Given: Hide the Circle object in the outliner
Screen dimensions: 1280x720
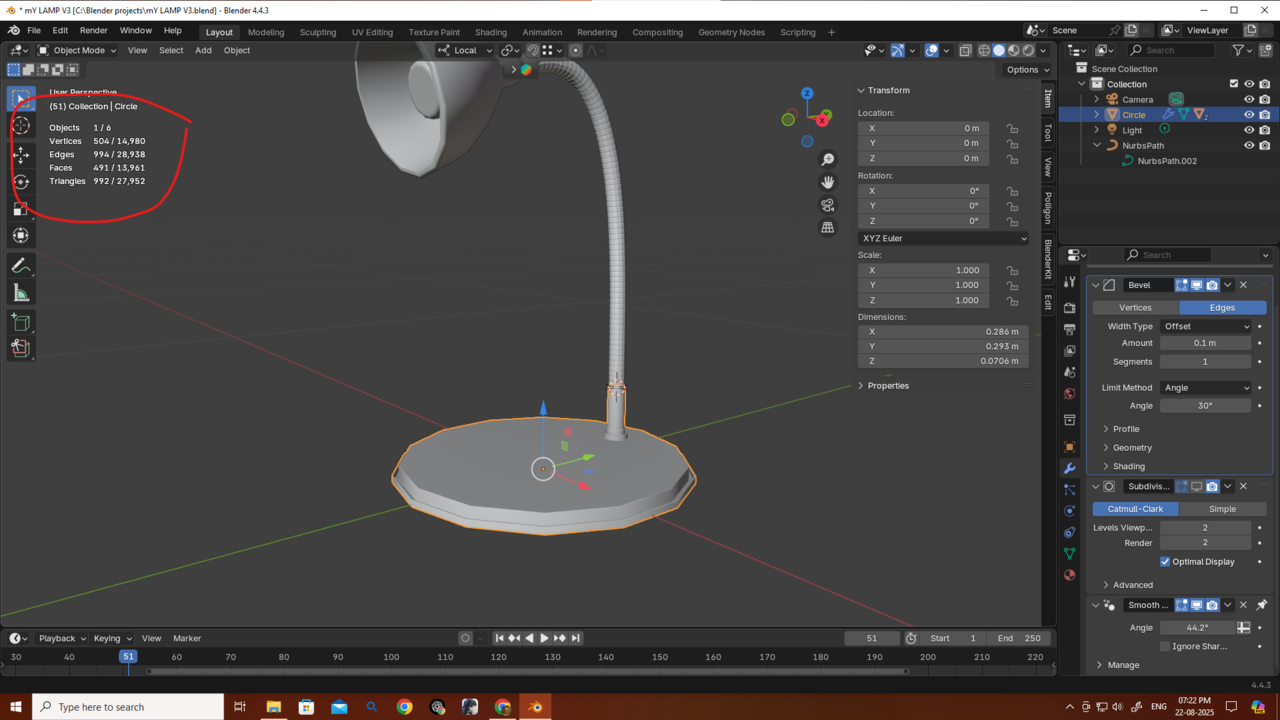Looking at the screenshot, I should point(1248,115).
